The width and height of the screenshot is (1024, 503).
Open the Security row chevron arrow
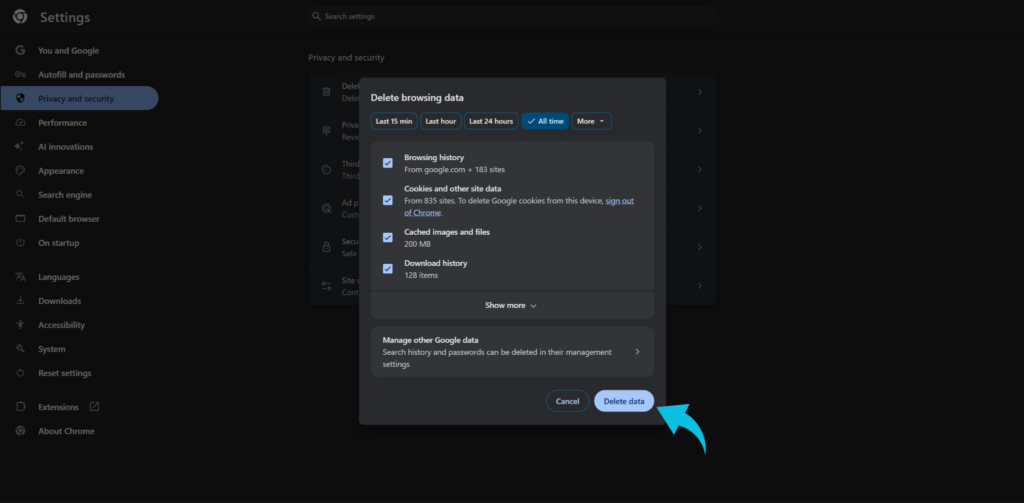pos(699,247)
